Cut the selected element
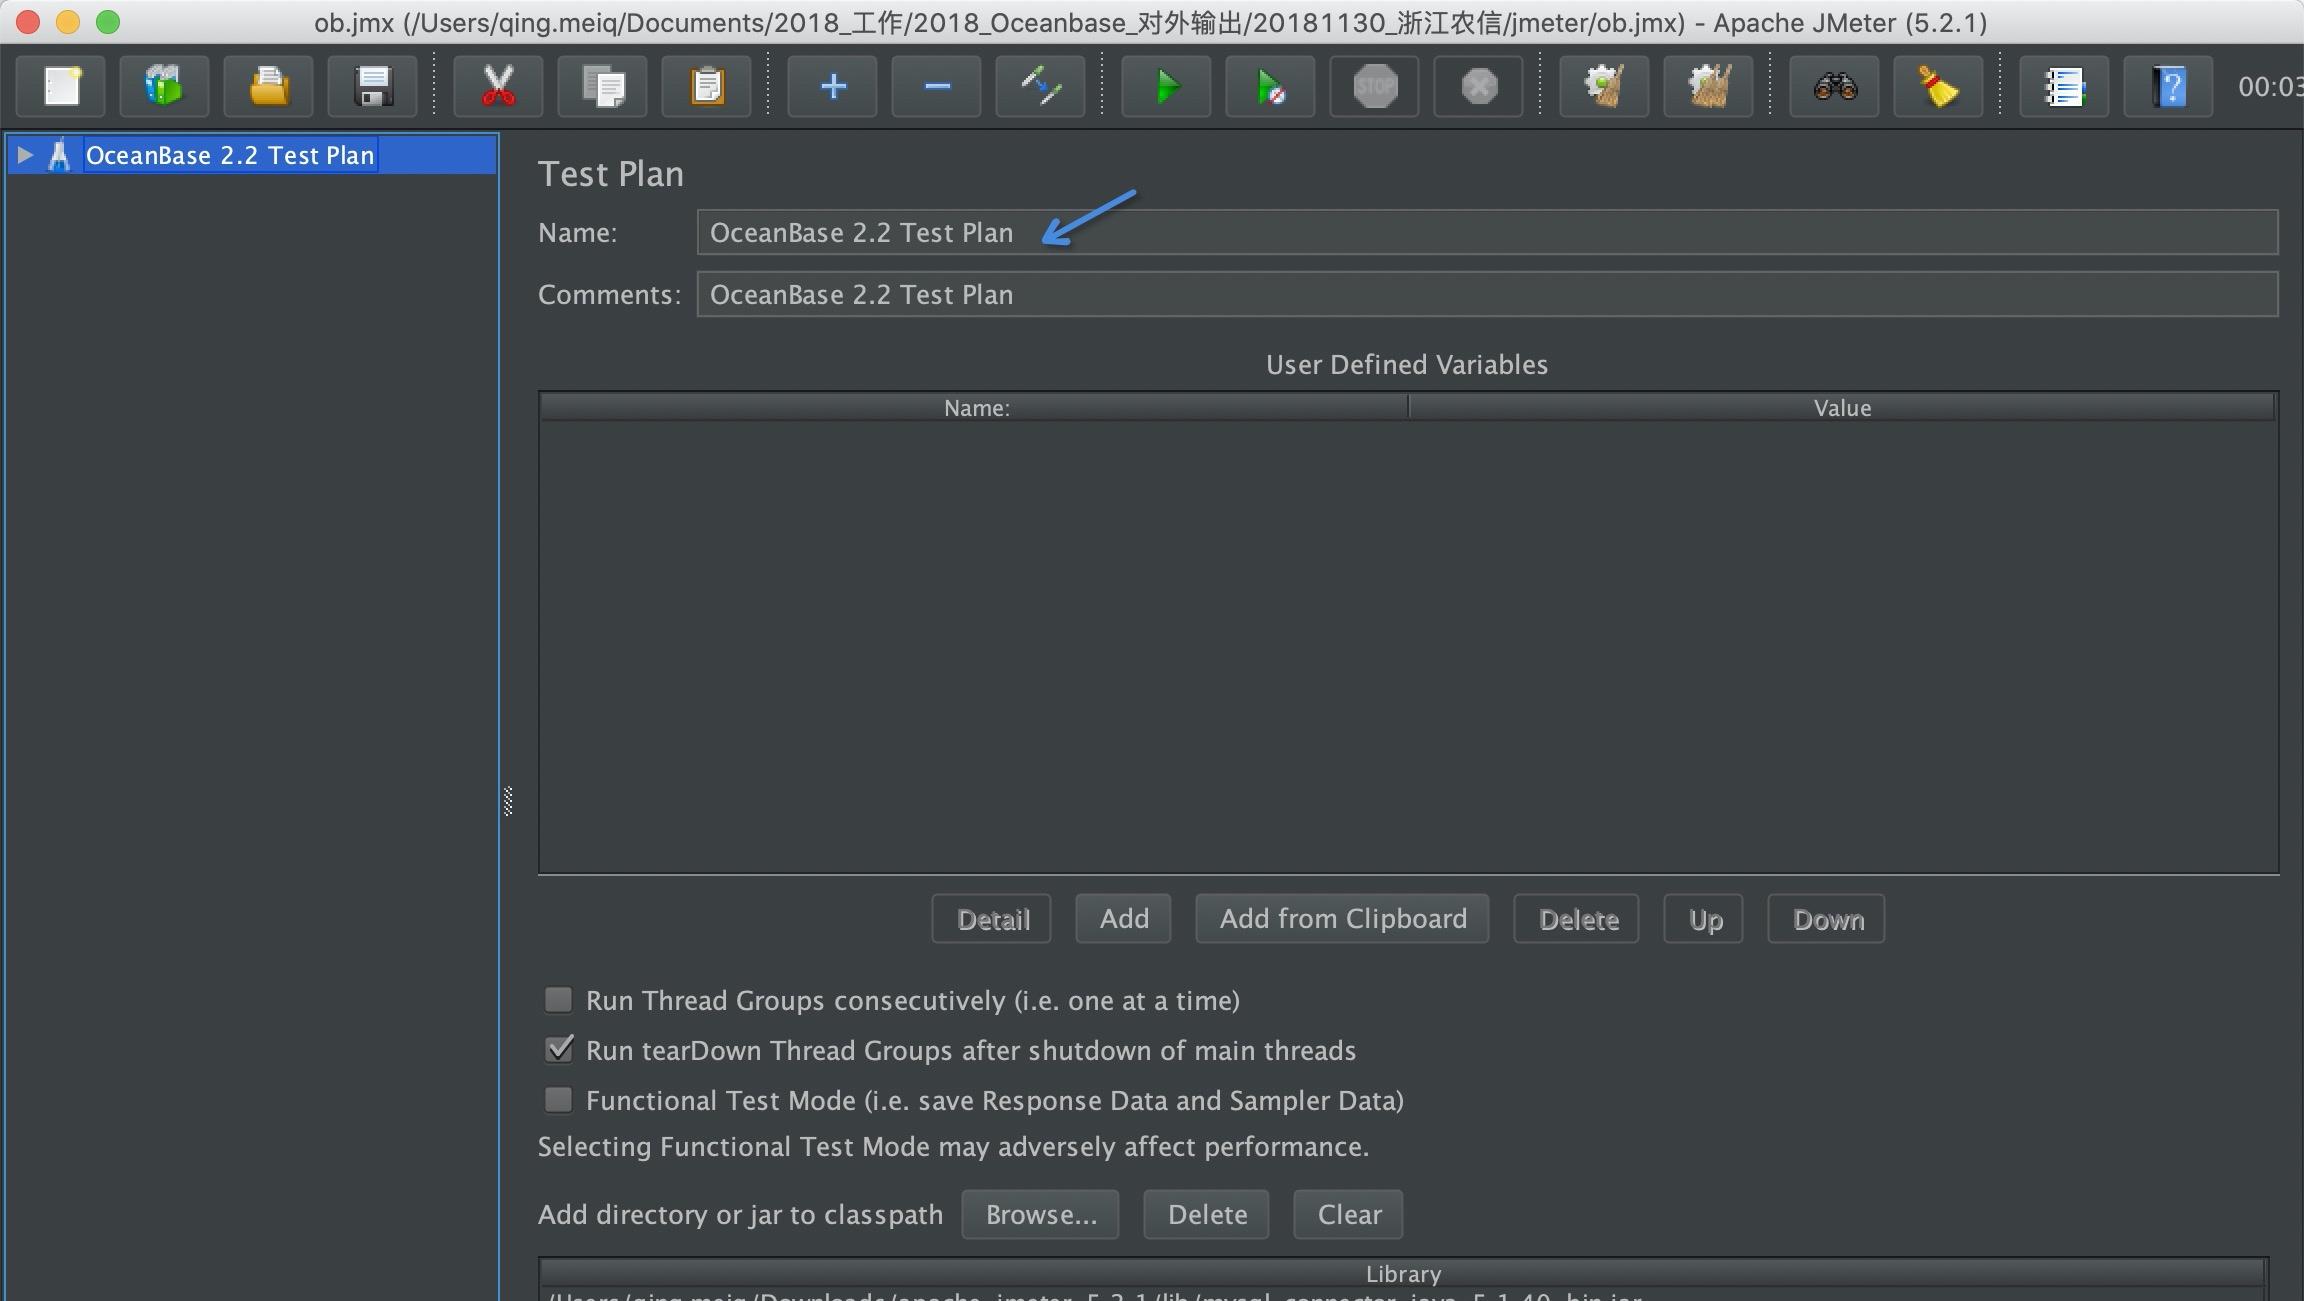Screen dimensions: 2304x1301 pos(498,86)
